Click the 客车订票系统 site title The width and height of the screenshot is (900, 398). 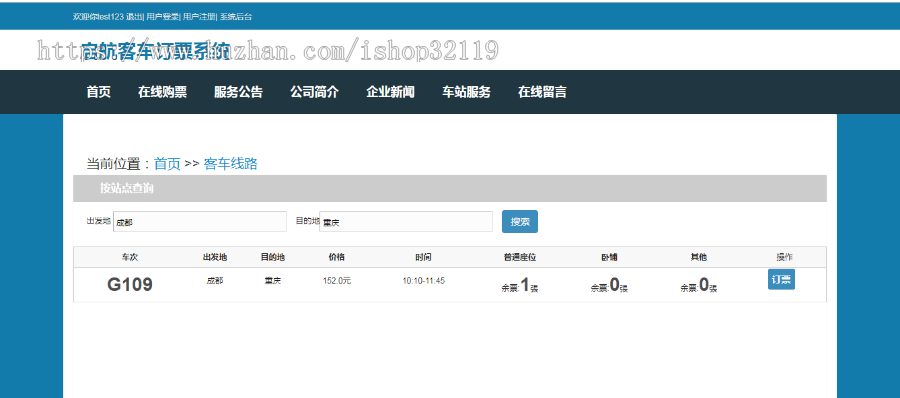156,51
